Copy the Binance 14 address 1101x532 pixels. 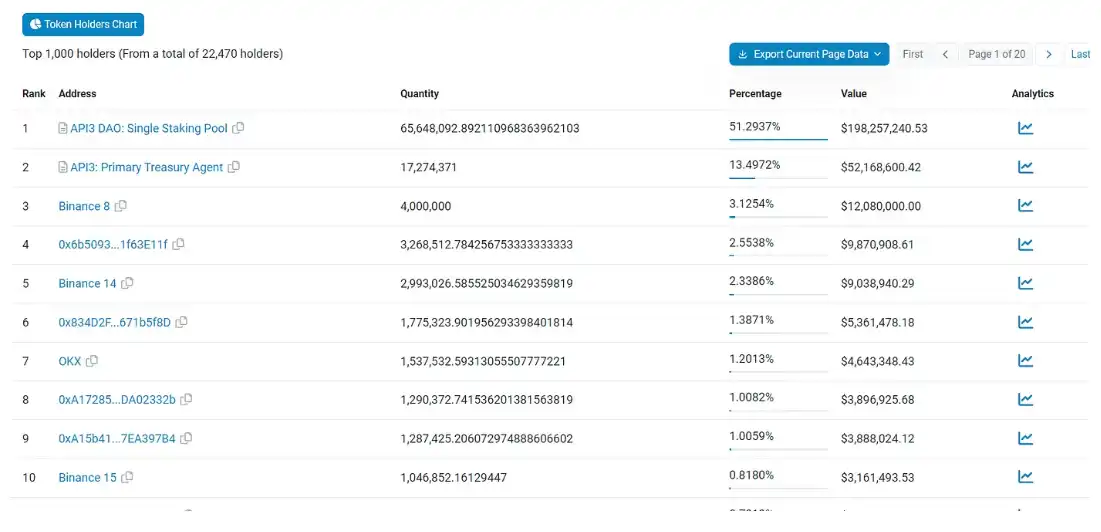tap(127, 284)
